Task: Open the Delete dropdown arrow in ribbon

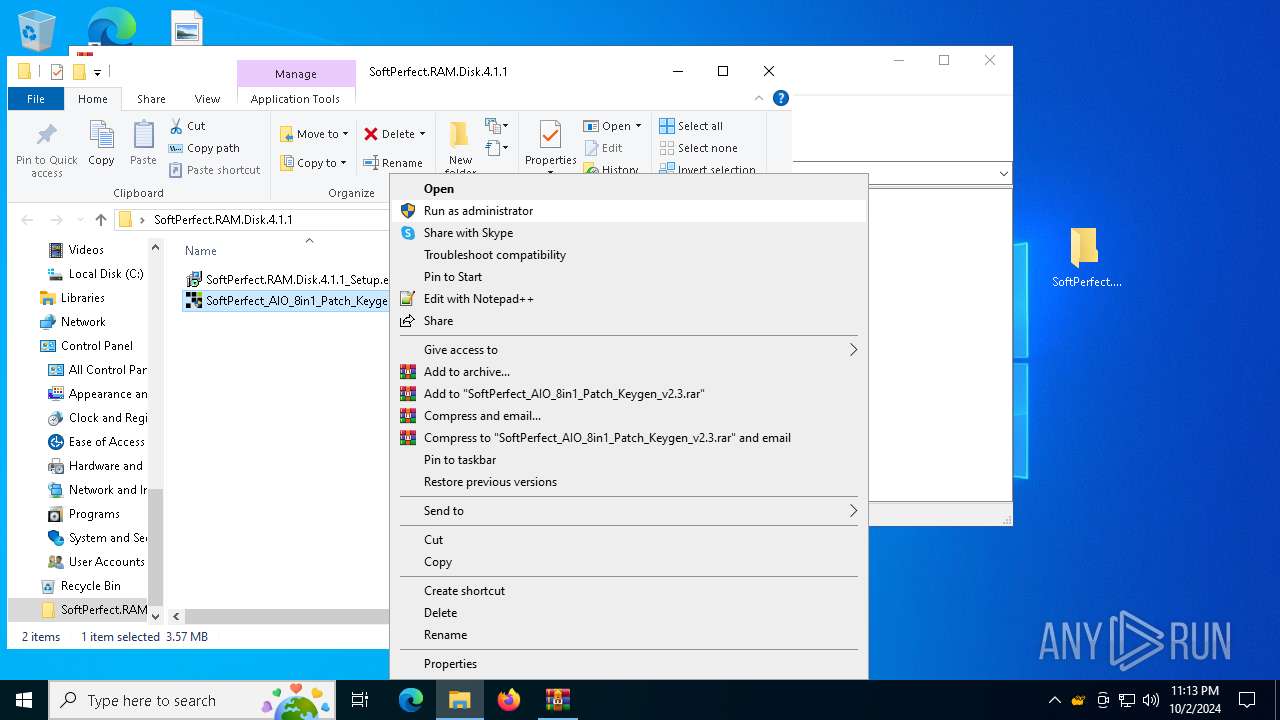Action: tap(422, 134)
